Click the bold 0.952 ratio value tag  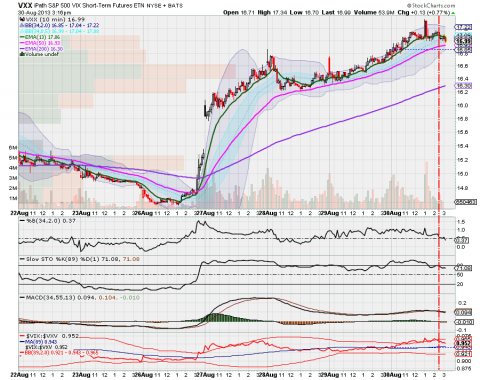click(463, 343)
